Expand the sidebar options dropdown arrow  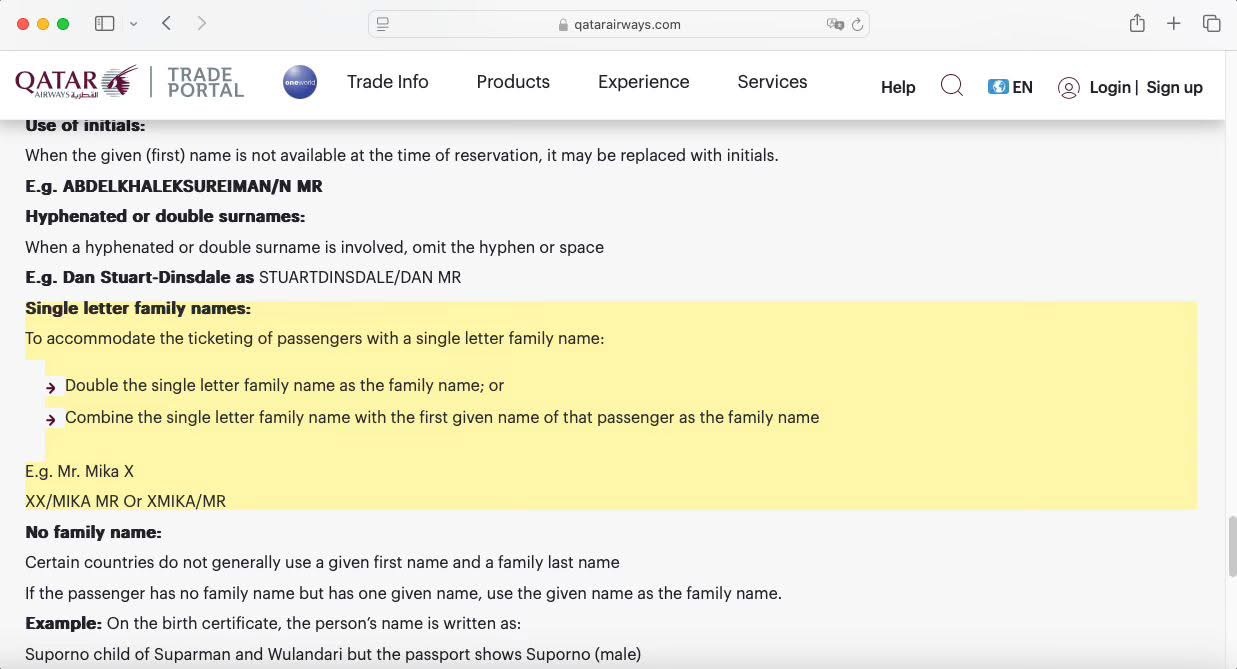click(133, 24)
